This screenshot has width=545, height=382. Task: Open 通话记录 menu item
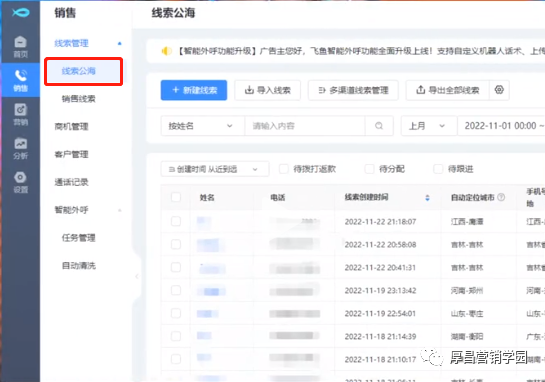tap(72, 182)
